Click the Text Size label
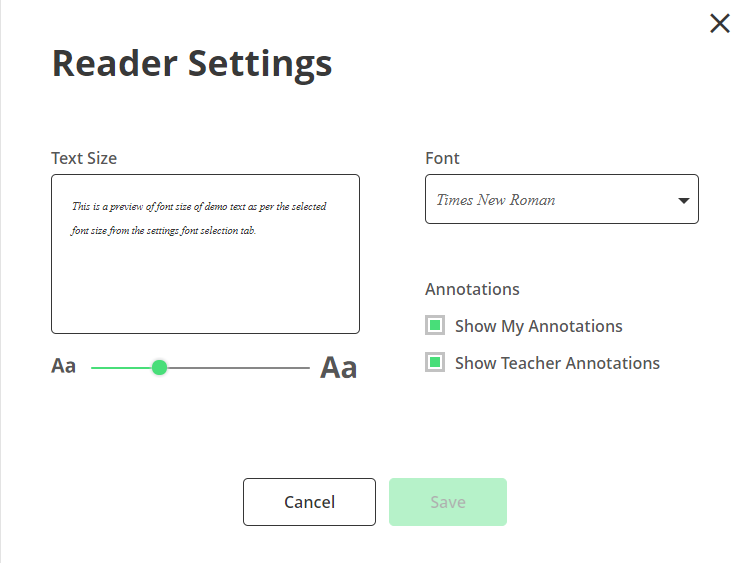This screenshot has height=563, width=748. (x=84, y=158)
